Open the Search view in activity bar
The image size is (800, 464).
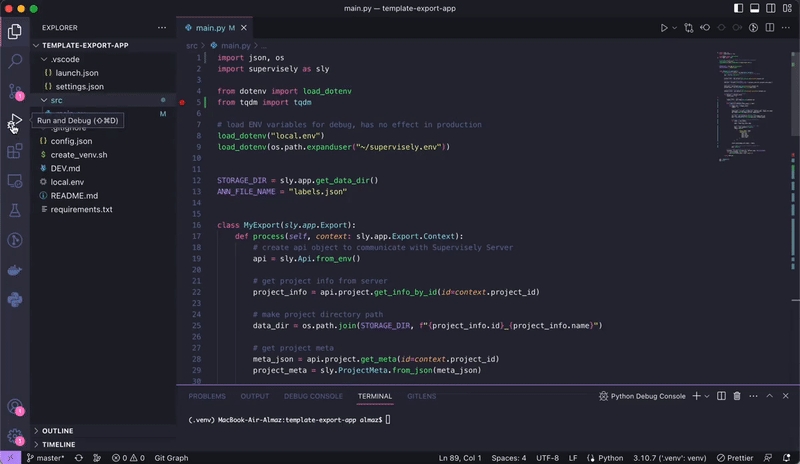(15, 61)
